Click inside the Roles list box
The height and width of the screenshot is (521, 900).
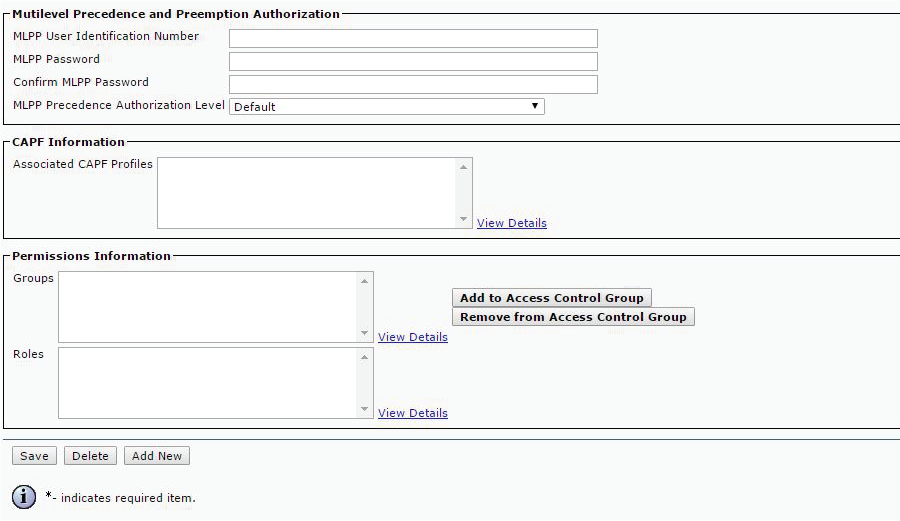pyautogui.click(x=208, y=383)
